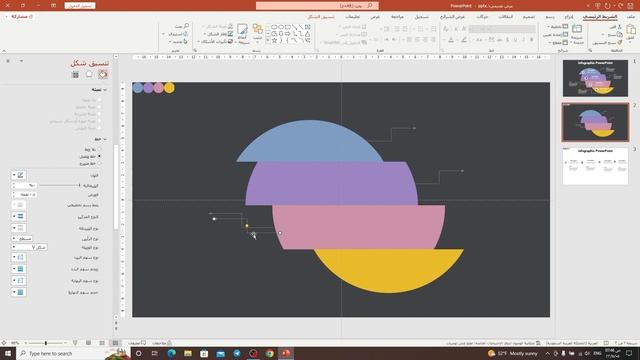This screenshot has height=360, width=640.
Task: Open the begin arrow type dropdown
Action: click(x=18, y=257)
